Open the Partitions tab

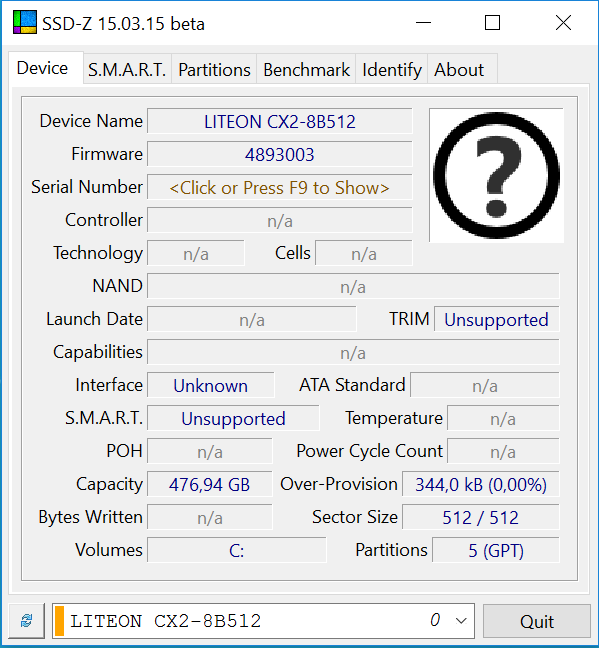[214, 69]
